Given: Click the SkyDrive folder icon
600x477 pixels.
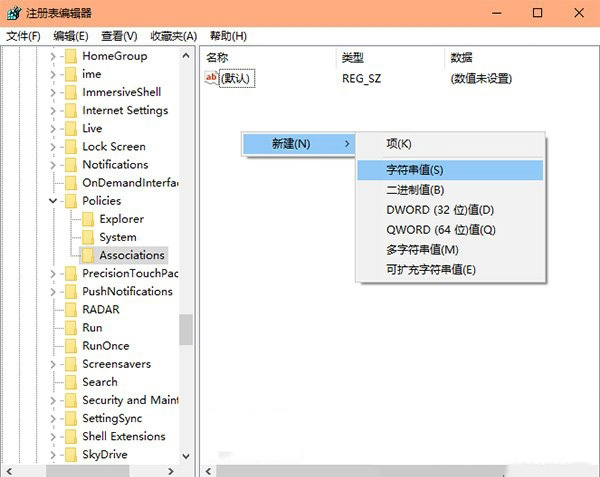Looking at the screenshot, I should click(71, 454).
